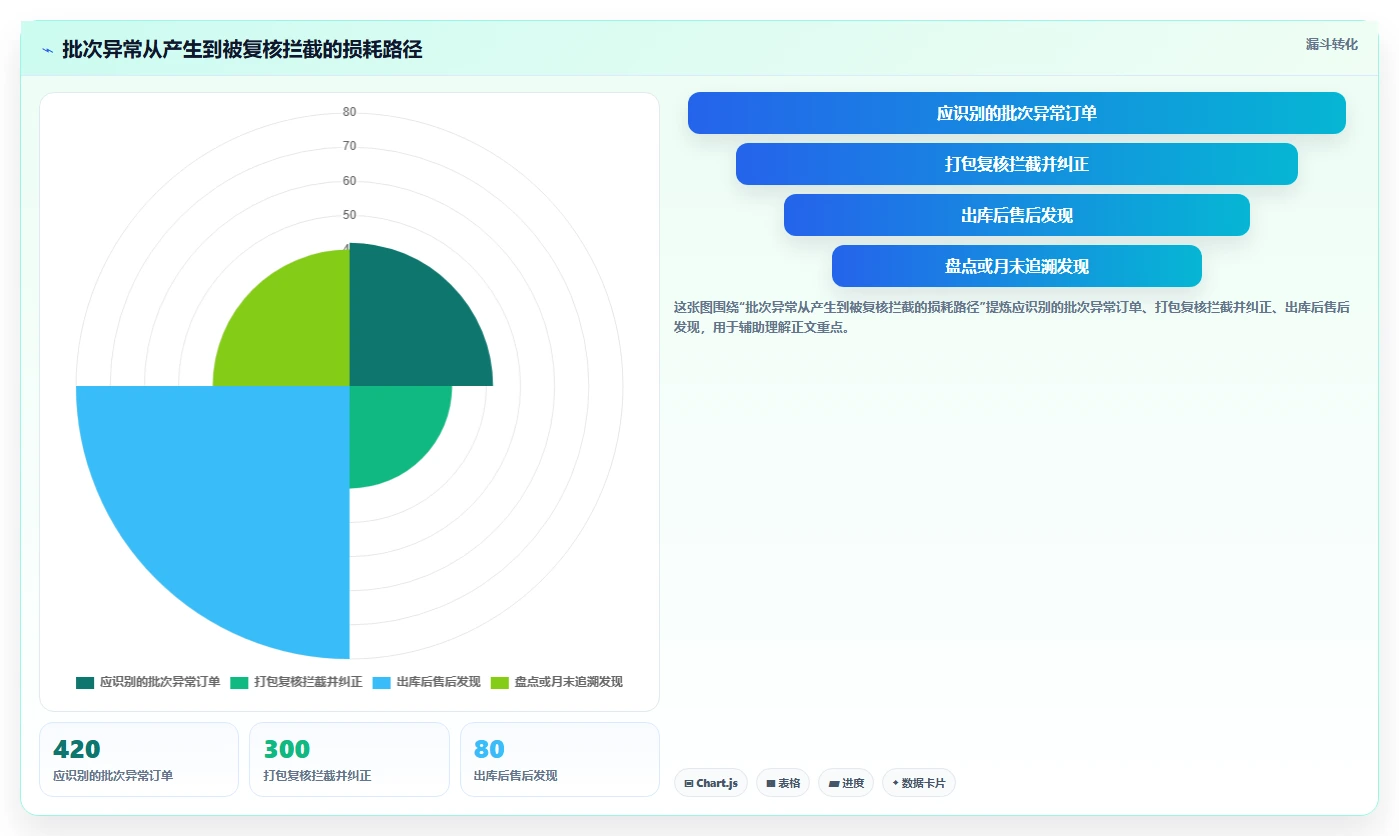The height and width of the screenshot is (836, 1399).
Task: Click the 进度 tag
Action: tap(846, 783)
